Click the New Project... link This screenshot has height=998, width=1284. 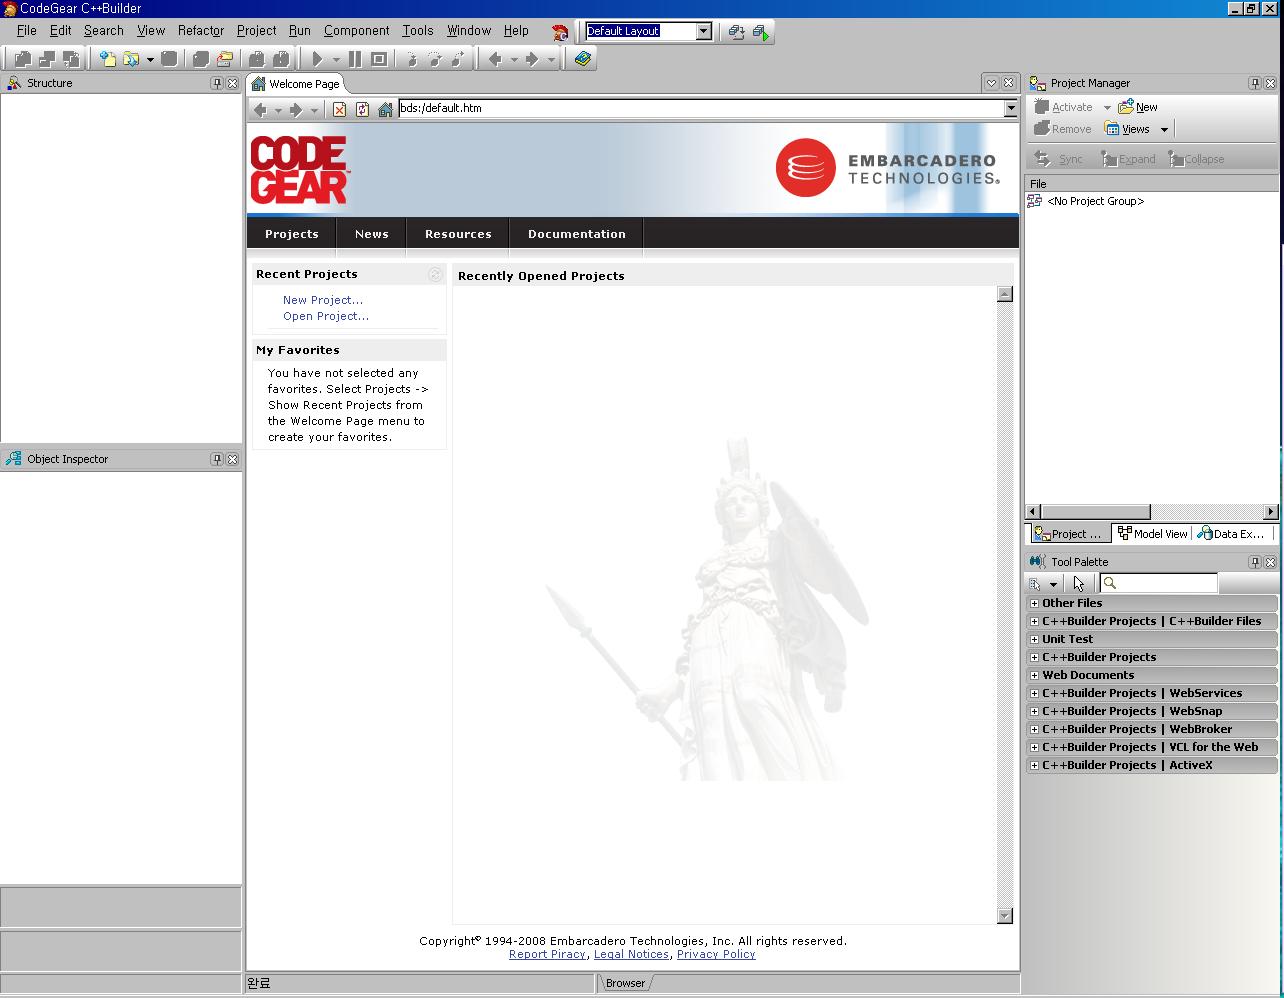(x=322, y=300)
